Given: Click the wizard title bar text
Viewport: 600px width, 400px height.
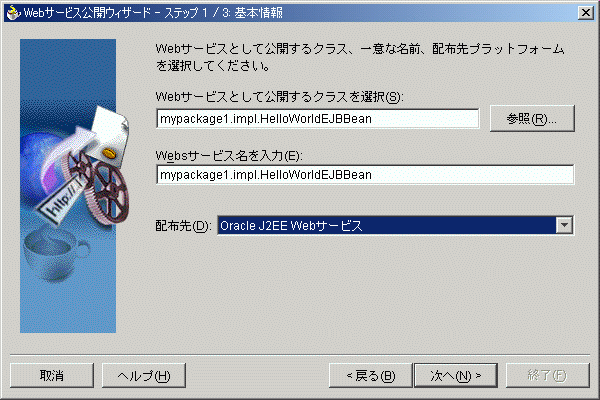Looking at the screenshot, I should (x=153, y=13).
